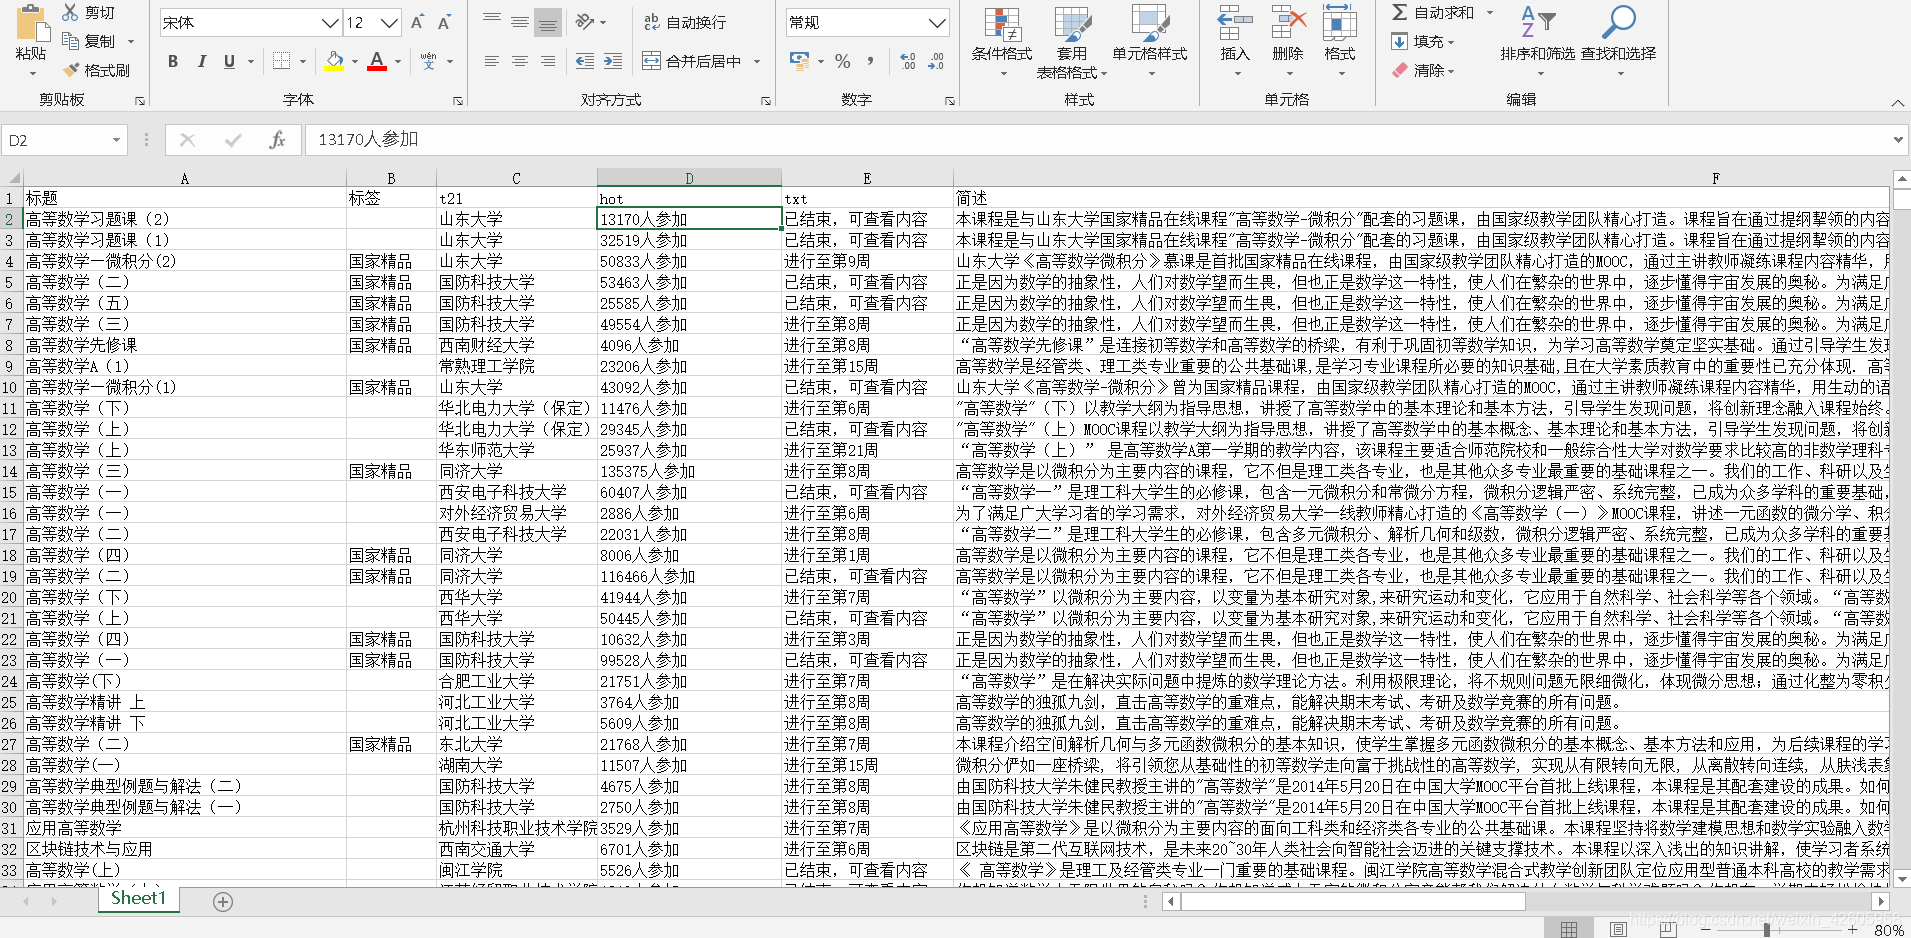Click the Paste clipboard icon
This screenshot has height=938, width=1911.
(31, 24)
